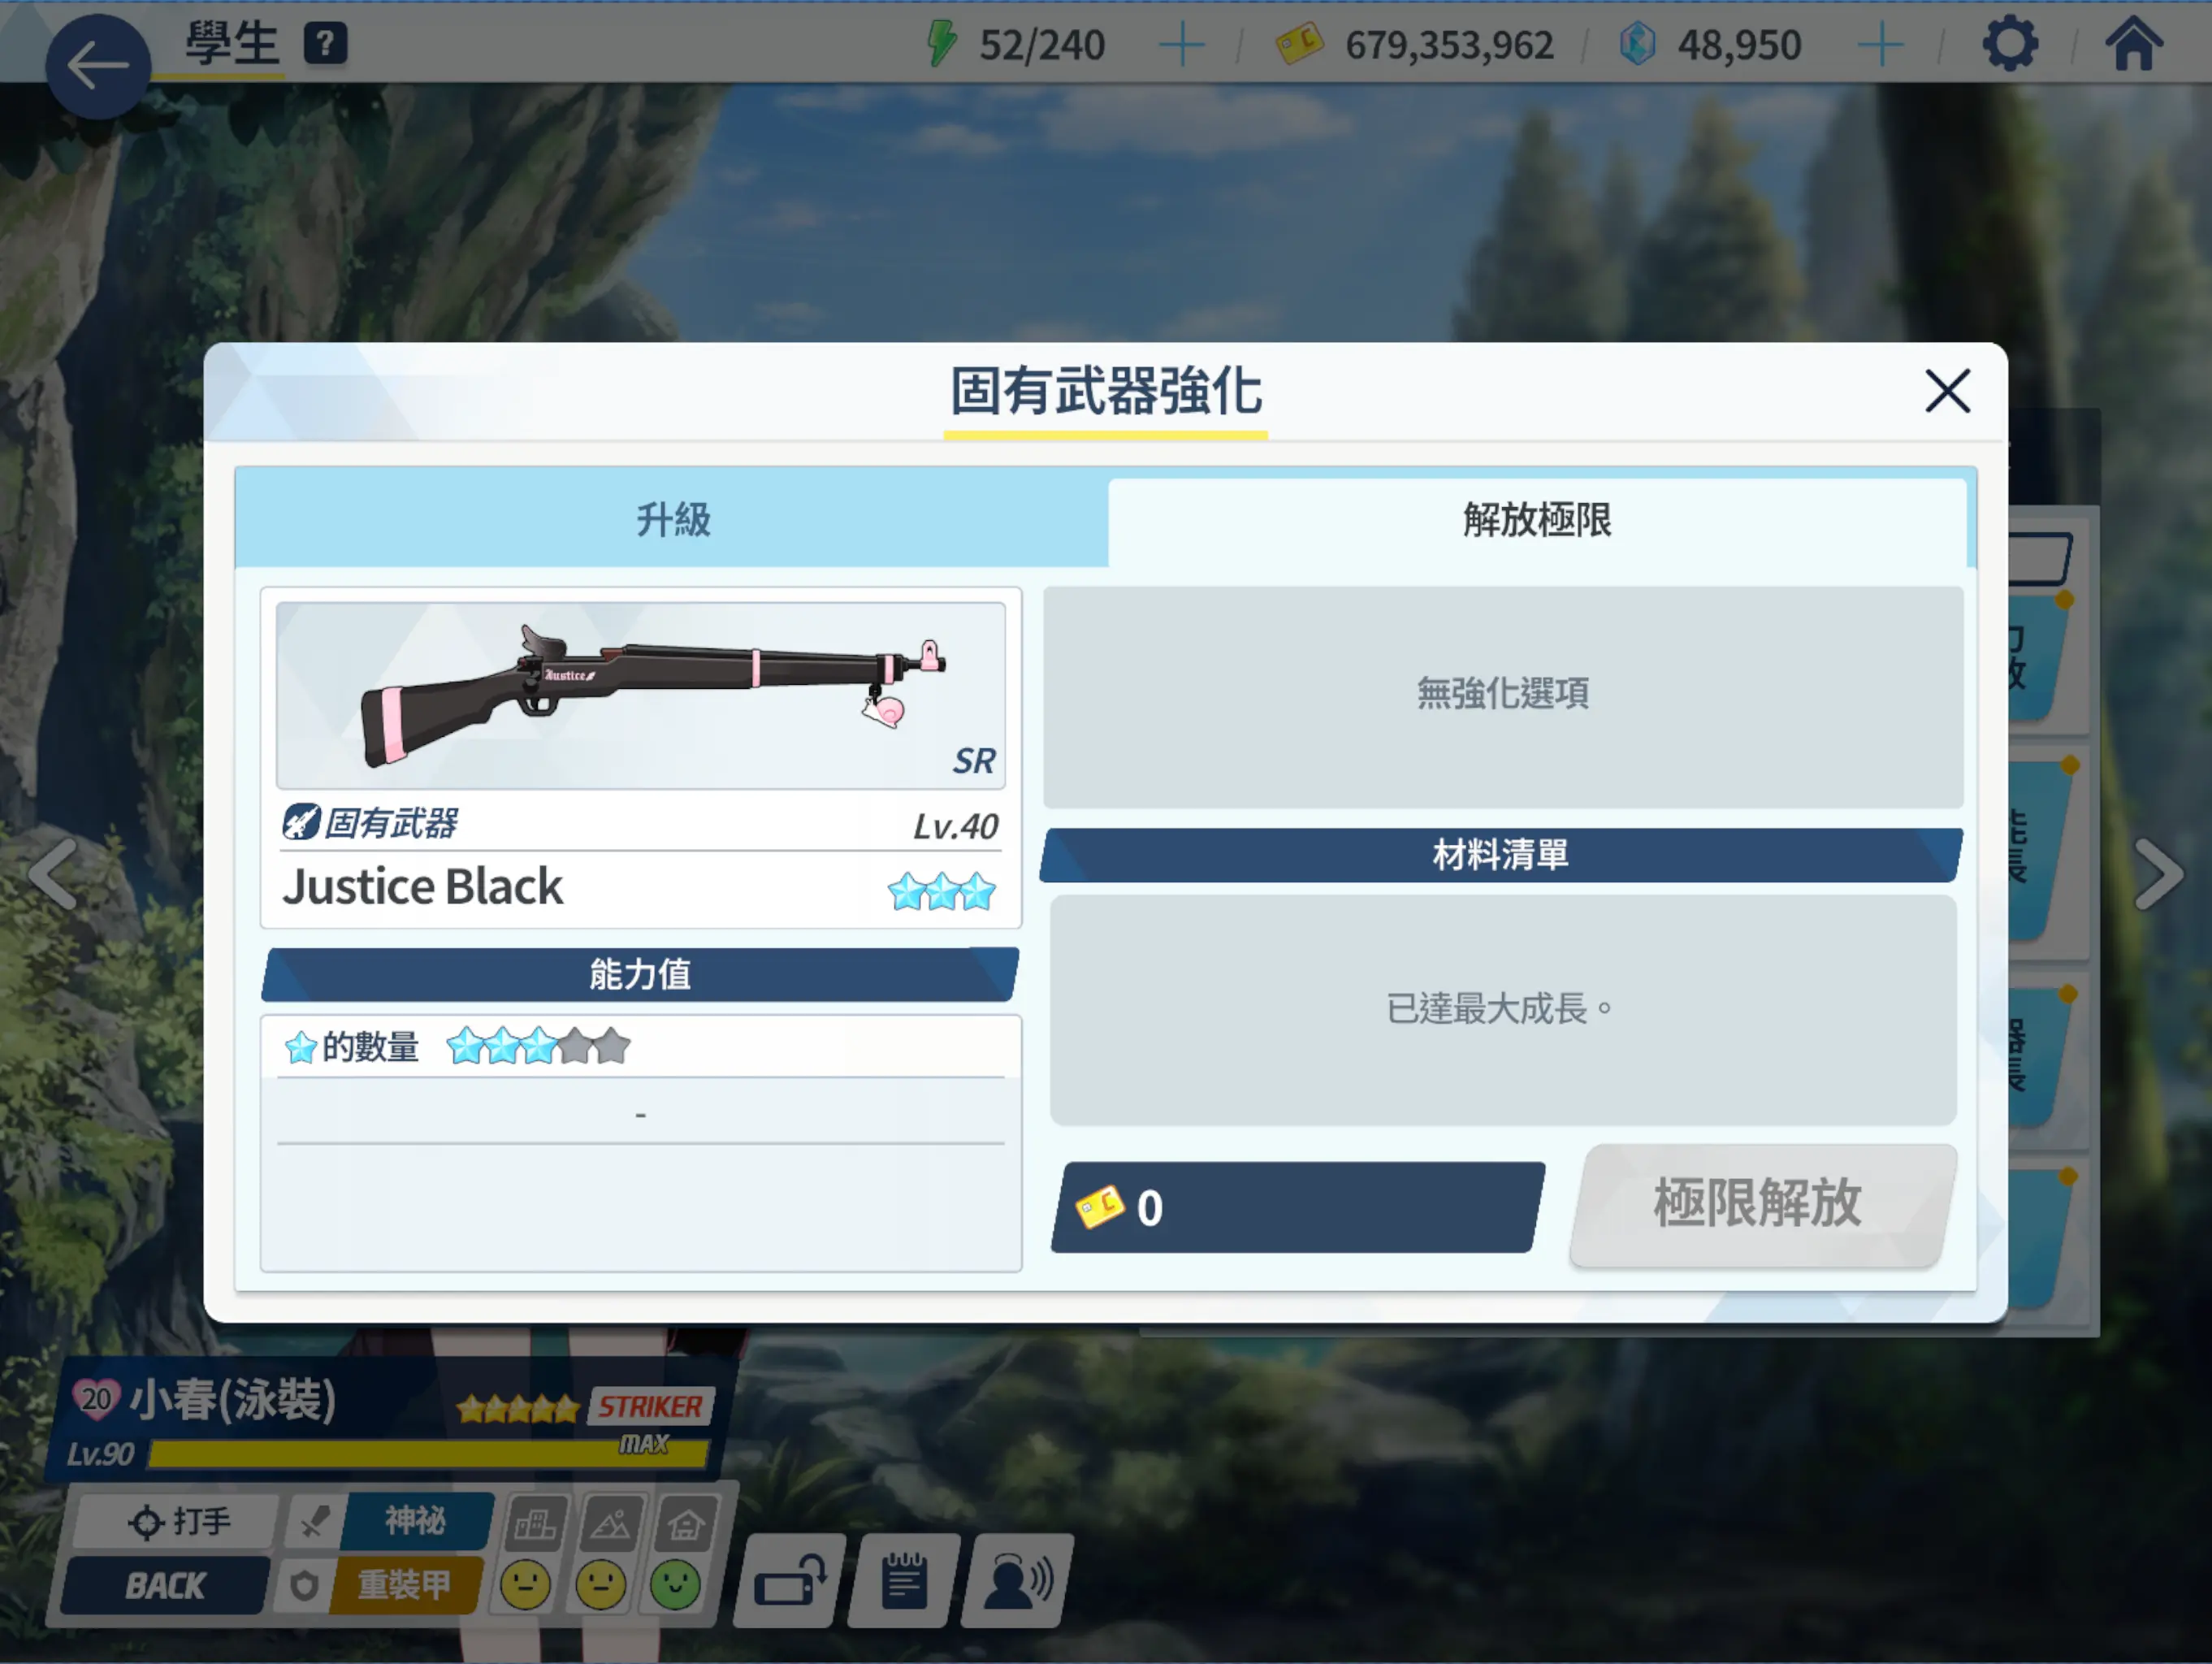
Task: Add energy with the plus icon
Action: click(x=1181, y=45)
